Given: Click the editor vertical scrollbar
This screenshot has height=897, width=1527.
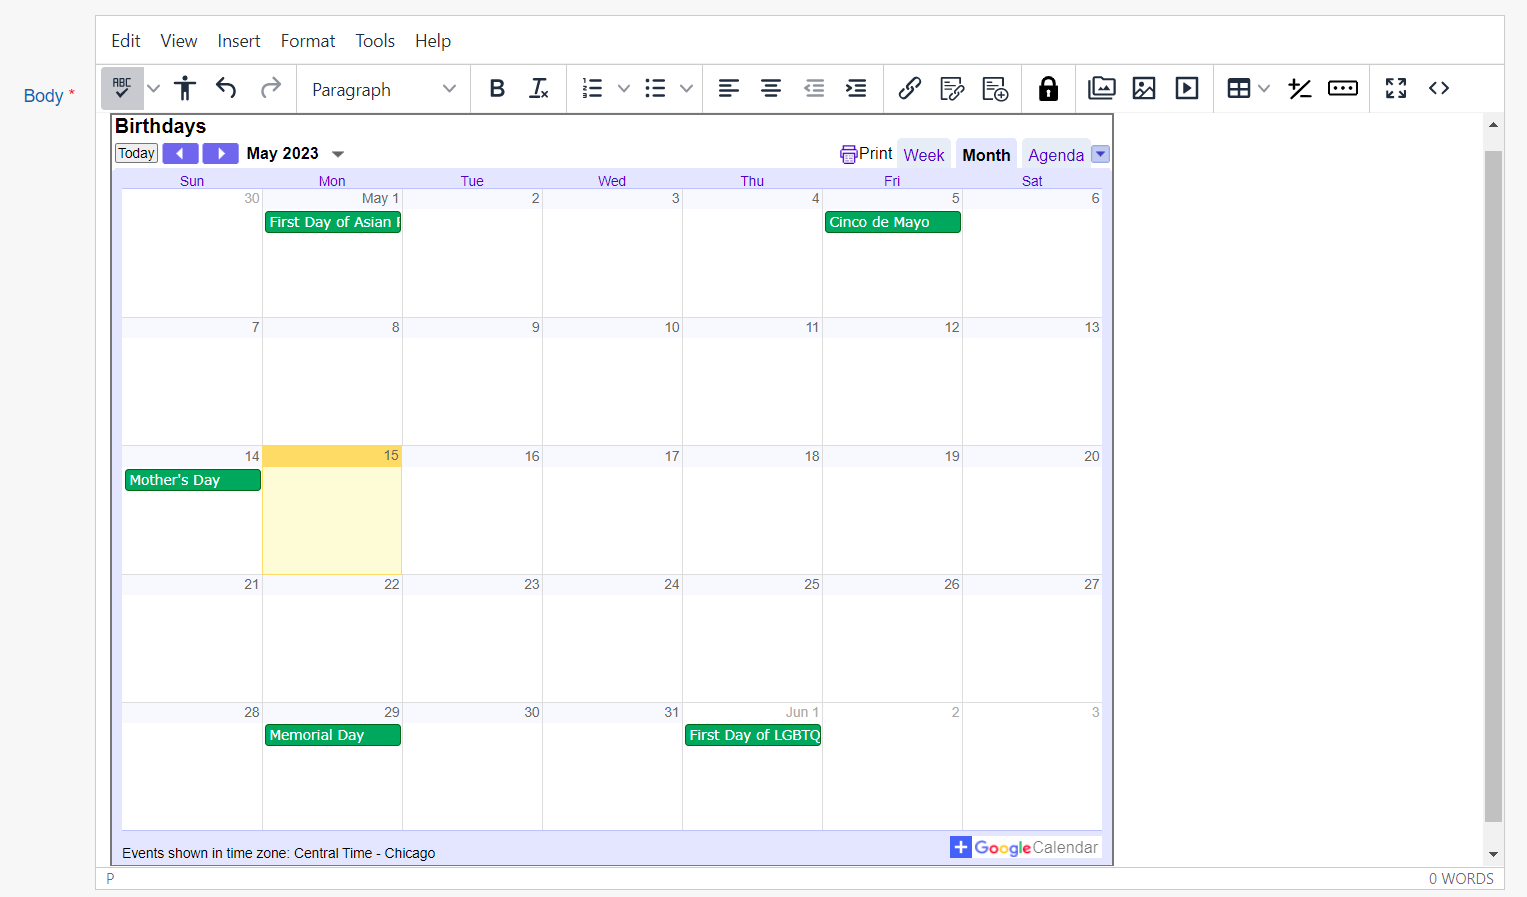Looking at the screenshot, I should point(1493,486).
